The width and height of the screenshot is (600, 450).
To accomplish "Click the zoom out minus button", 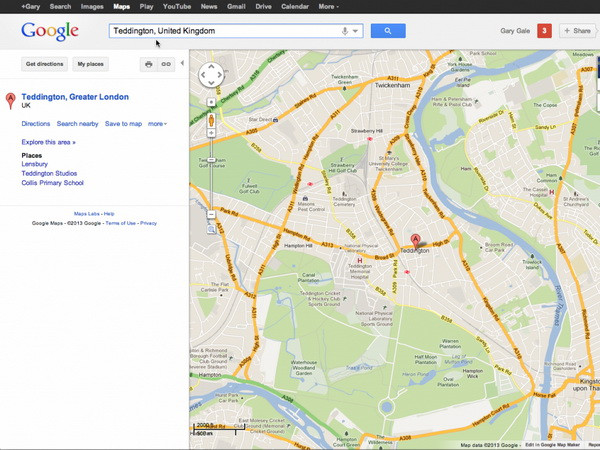I will (211, 214).
